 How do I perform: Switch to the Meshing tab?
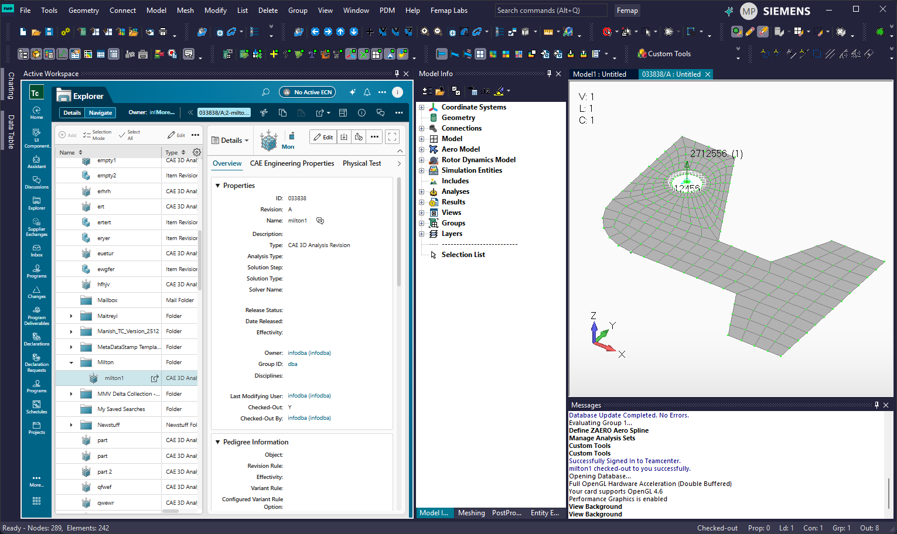click(x=471, y=513)
